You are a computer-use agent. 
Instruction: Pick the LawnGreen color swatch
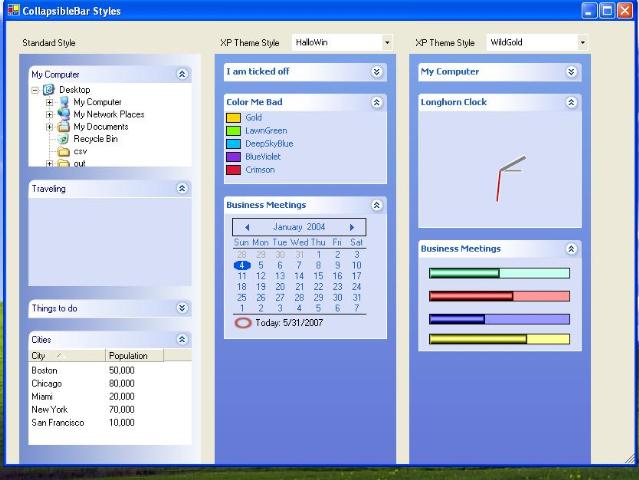(234, 131)
